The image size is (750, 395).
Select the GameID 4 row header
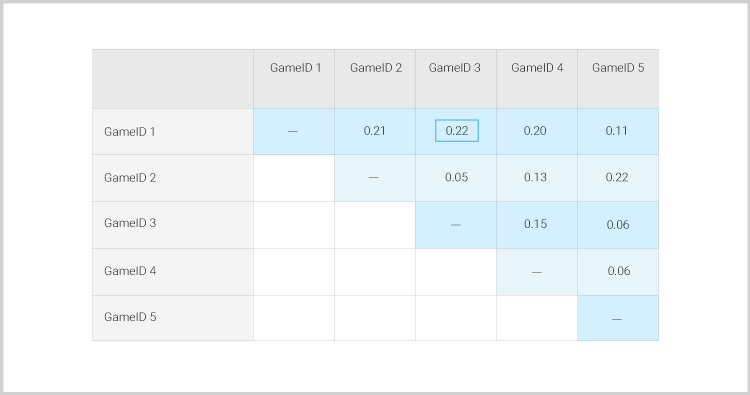(173, 272)
